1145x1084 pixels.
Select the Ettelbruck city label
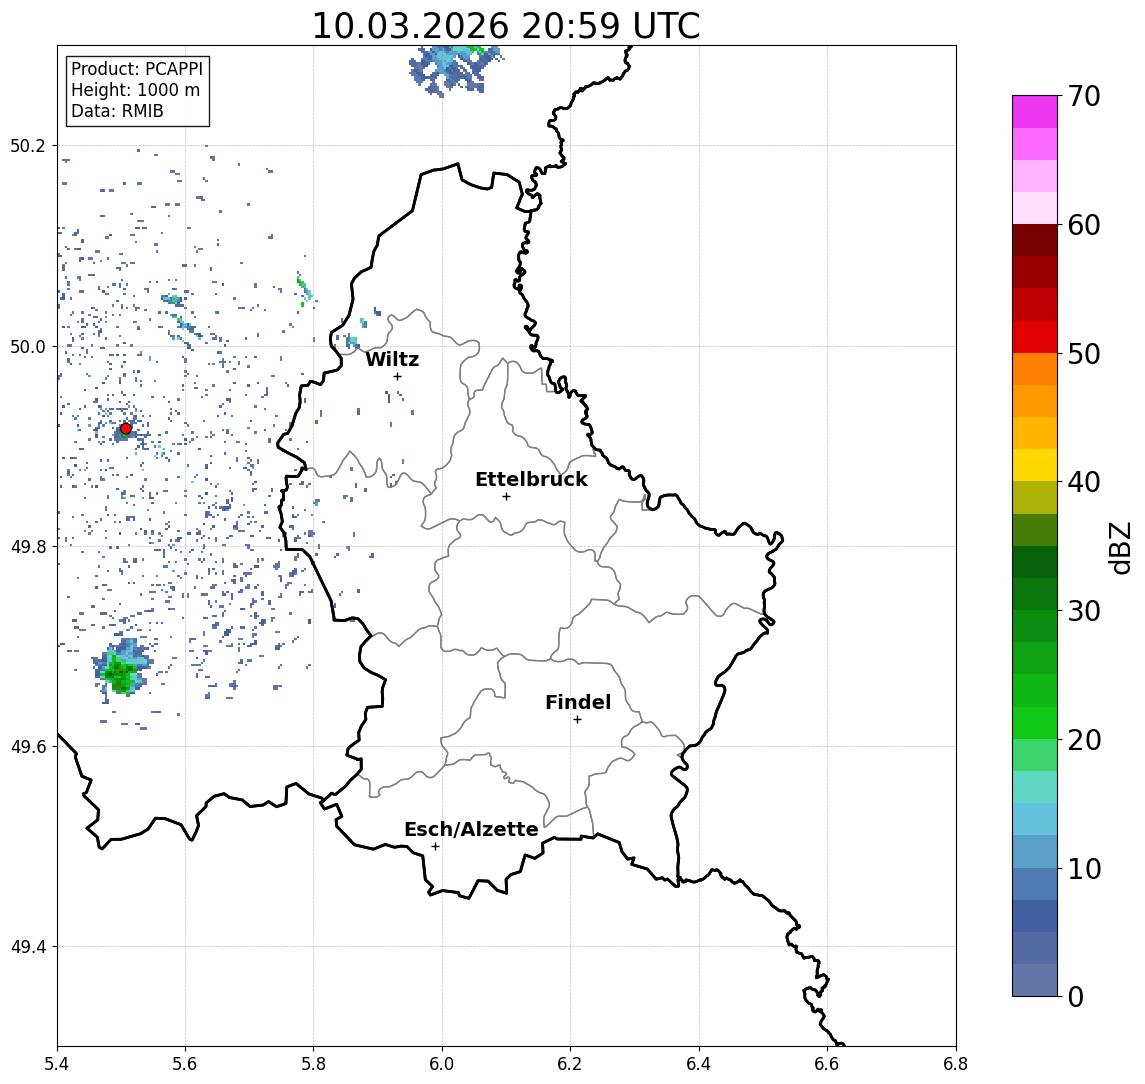pyautogui.click(x=531, y=480)
